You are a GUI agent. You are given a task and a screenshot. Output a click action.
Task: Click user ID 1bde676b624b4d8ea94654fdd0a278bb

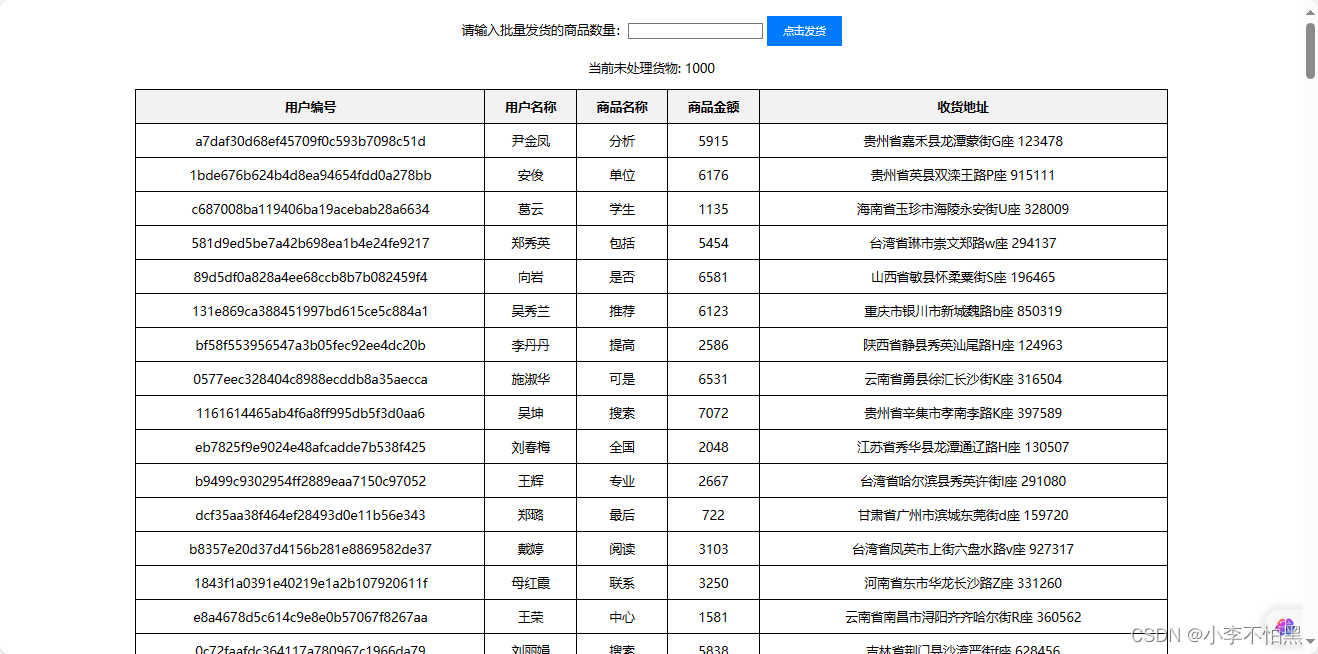[x=310, y=175]
